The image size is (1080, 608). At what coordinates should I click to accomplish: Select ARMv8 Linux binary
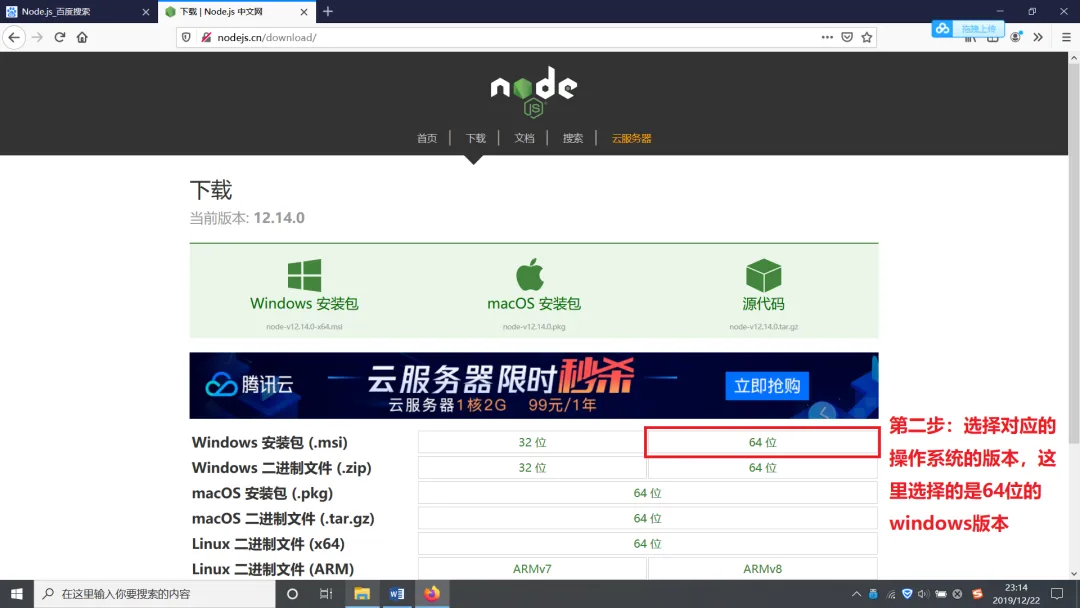click(762, 569)
